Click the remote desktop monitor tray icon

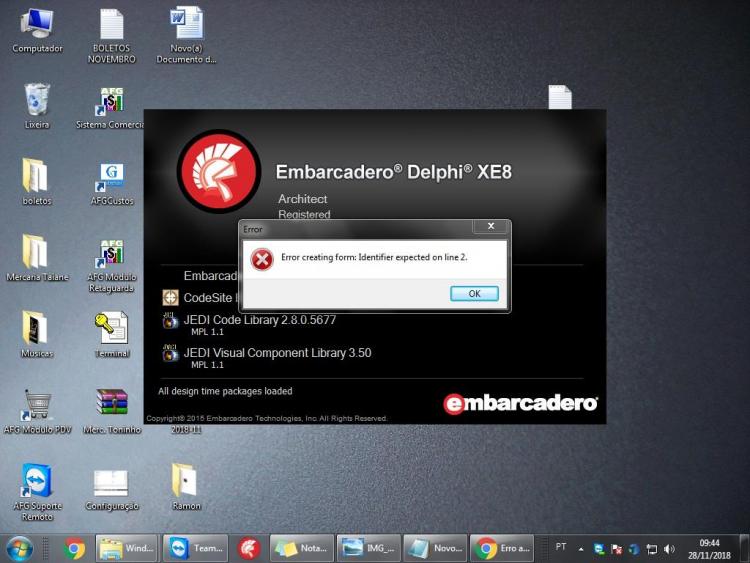(x=599, y=549)
